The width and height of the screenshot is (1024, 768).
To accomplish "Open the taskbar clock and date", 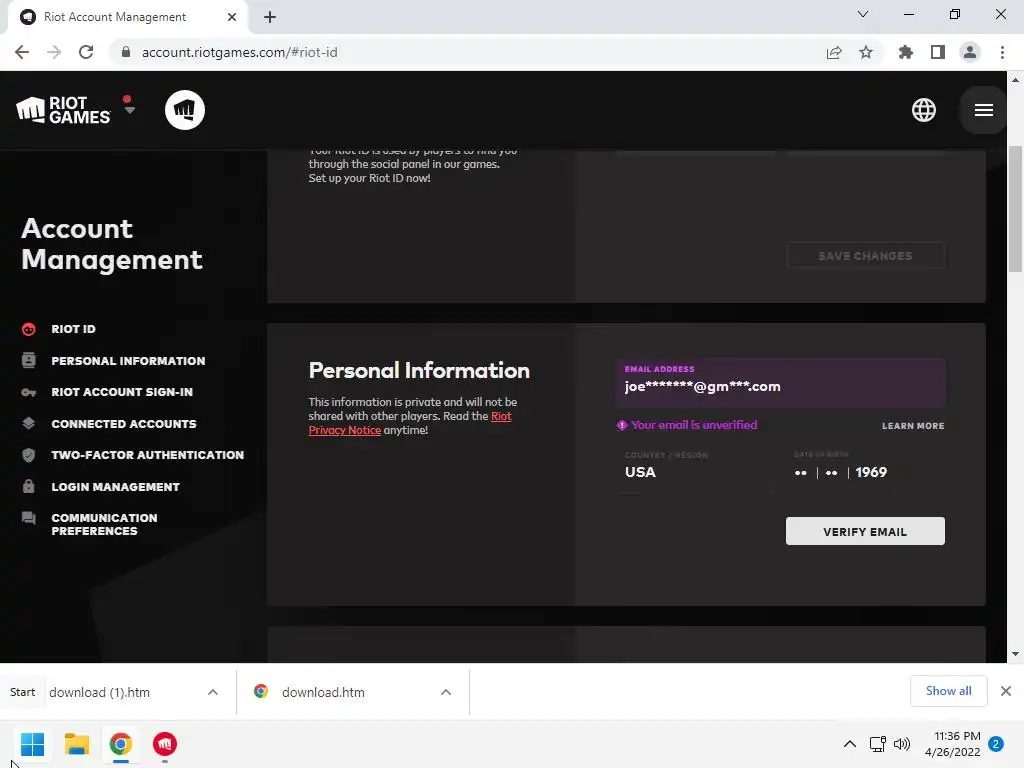I will pos(952,744).
